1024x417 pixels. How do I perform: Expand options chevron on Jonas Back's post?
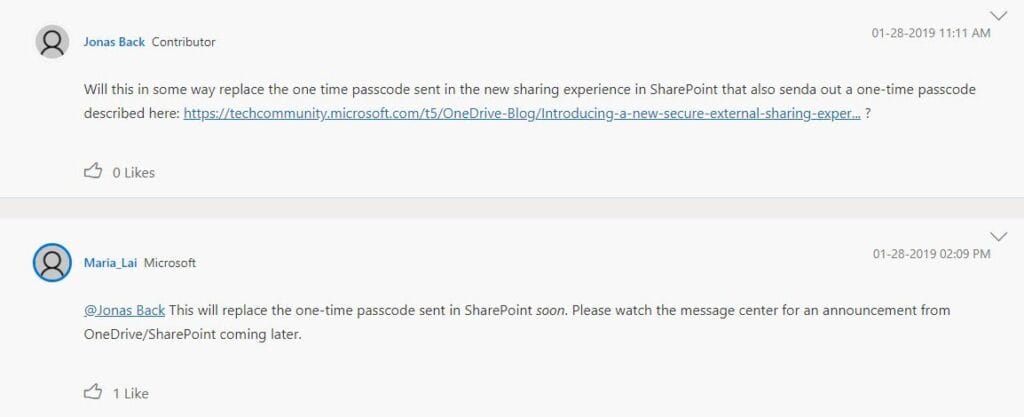pyautogui.click(x=999, y=16)
